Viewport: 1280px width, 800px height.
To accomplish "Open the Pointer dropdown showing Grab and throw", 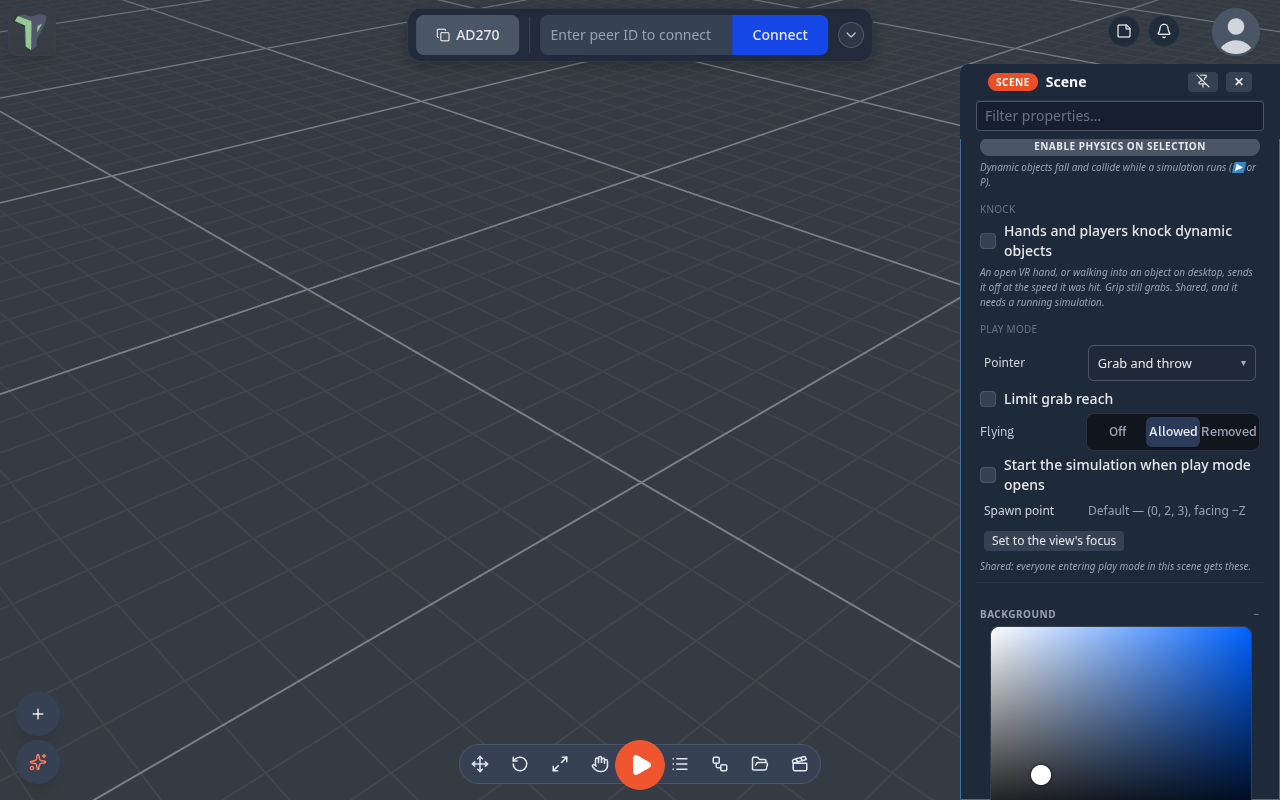I will coord(1172,363).
